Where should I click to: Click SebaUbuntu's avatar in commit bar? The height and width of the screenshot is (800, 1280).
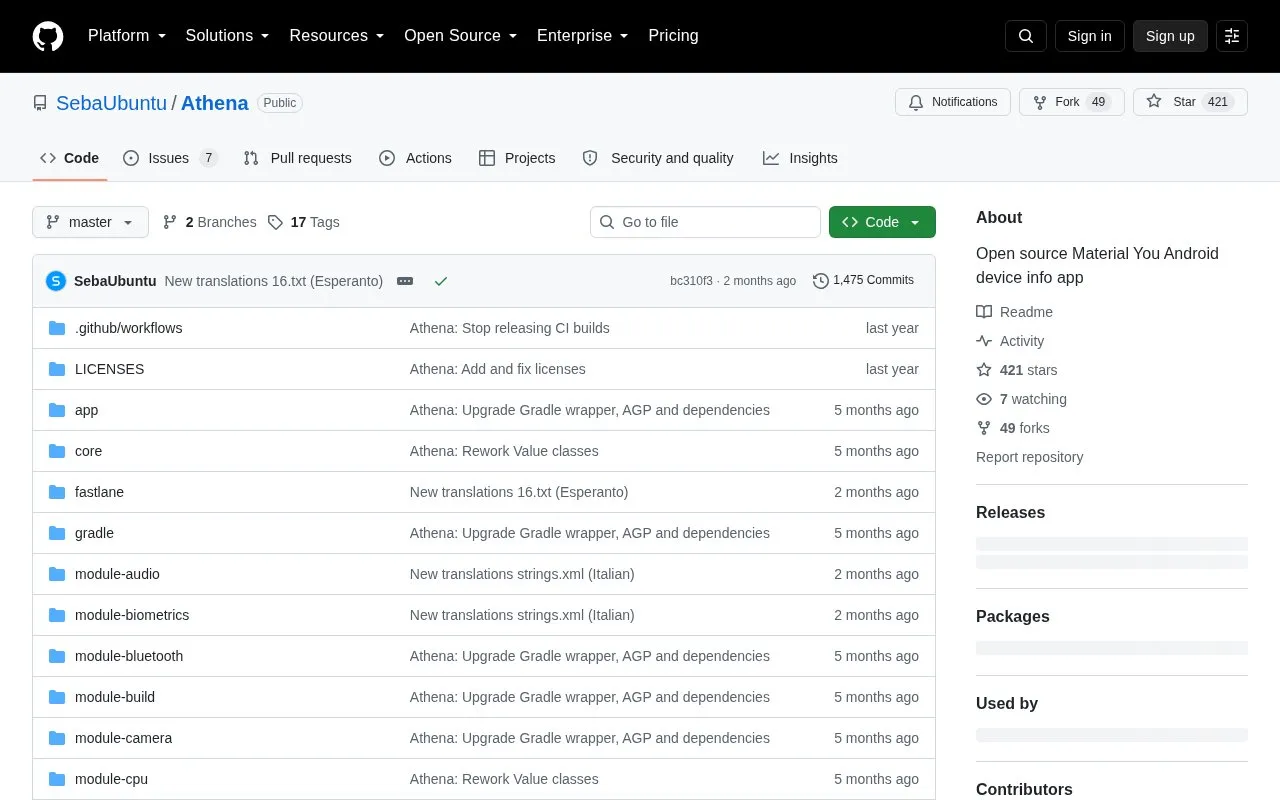[56, 281]
